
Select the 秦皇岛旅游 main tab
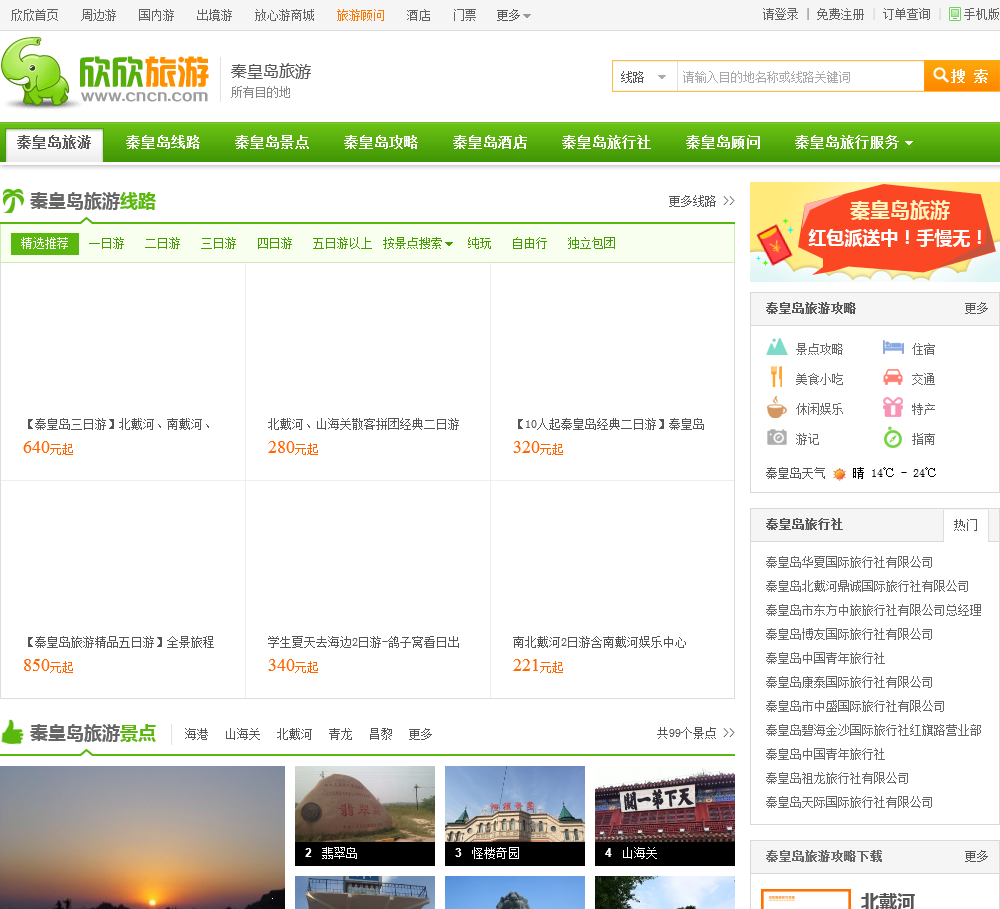54,143
